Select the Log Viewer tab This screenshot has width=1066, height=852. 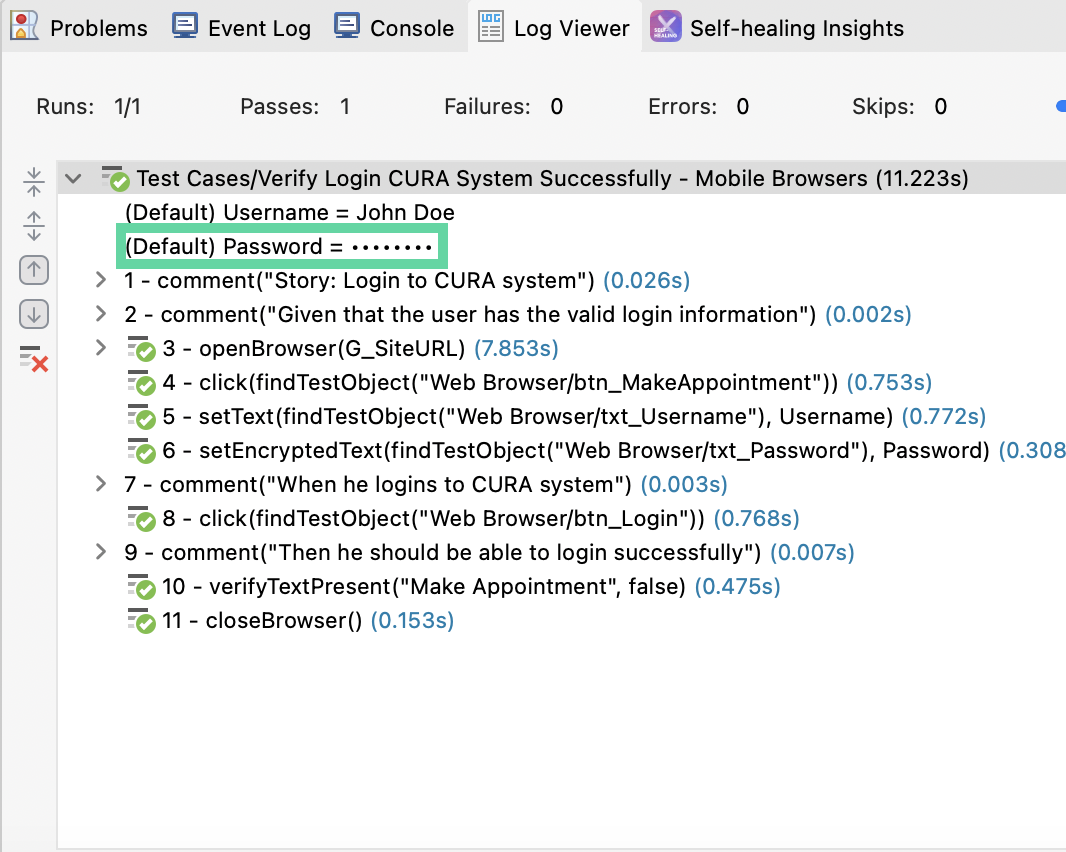555,28
